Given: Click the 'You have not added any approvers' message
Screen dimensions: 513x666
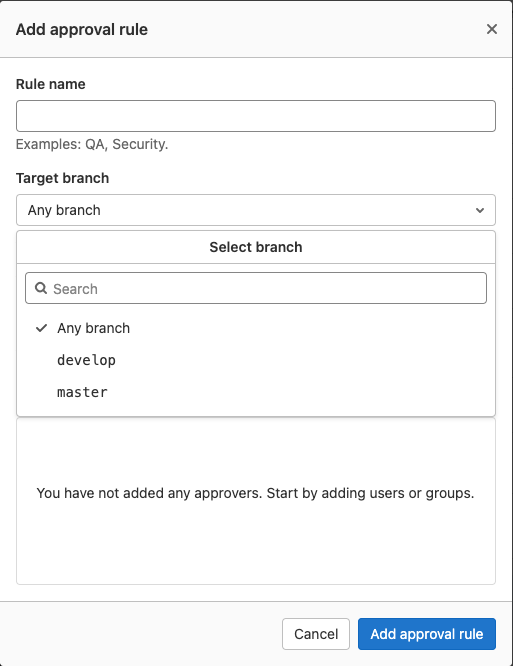Looking at the screenshot, I should click(x=255, y=493).
